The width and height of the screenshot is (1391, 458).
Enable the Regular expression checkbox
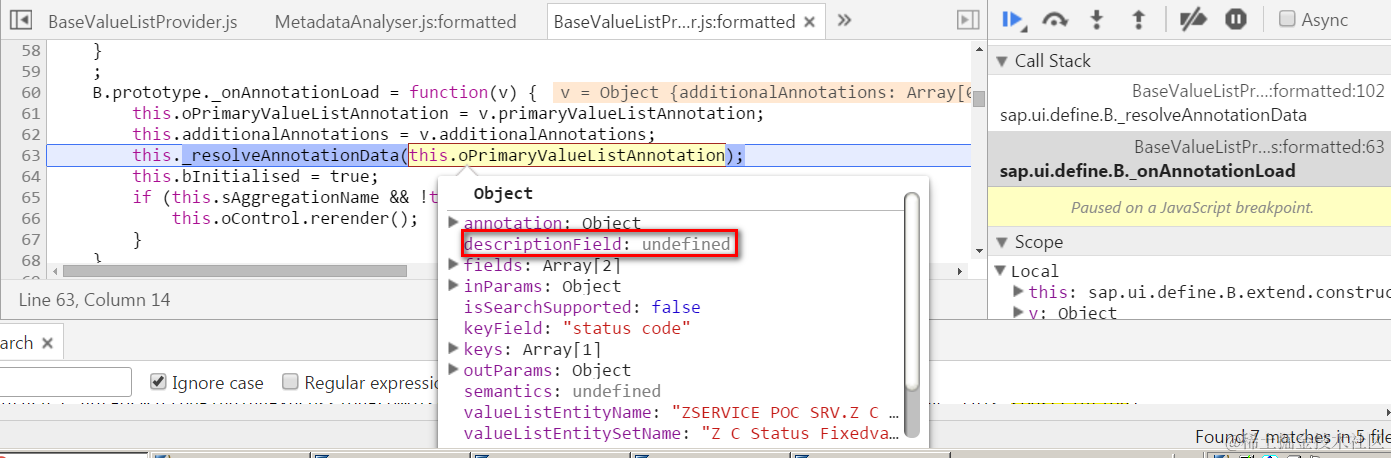coord(290,381)
